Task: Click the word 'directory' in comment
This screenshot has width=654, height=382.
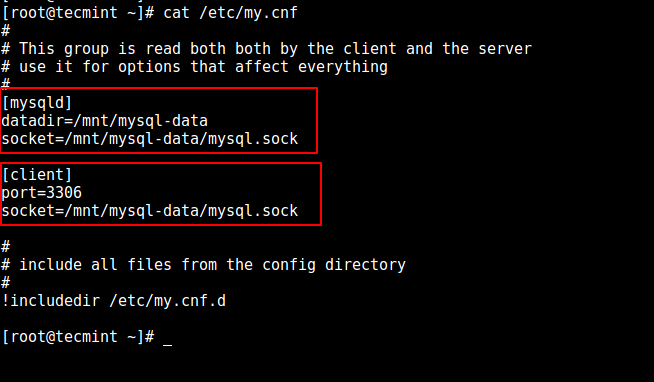Action: click(x=365, y=265)
